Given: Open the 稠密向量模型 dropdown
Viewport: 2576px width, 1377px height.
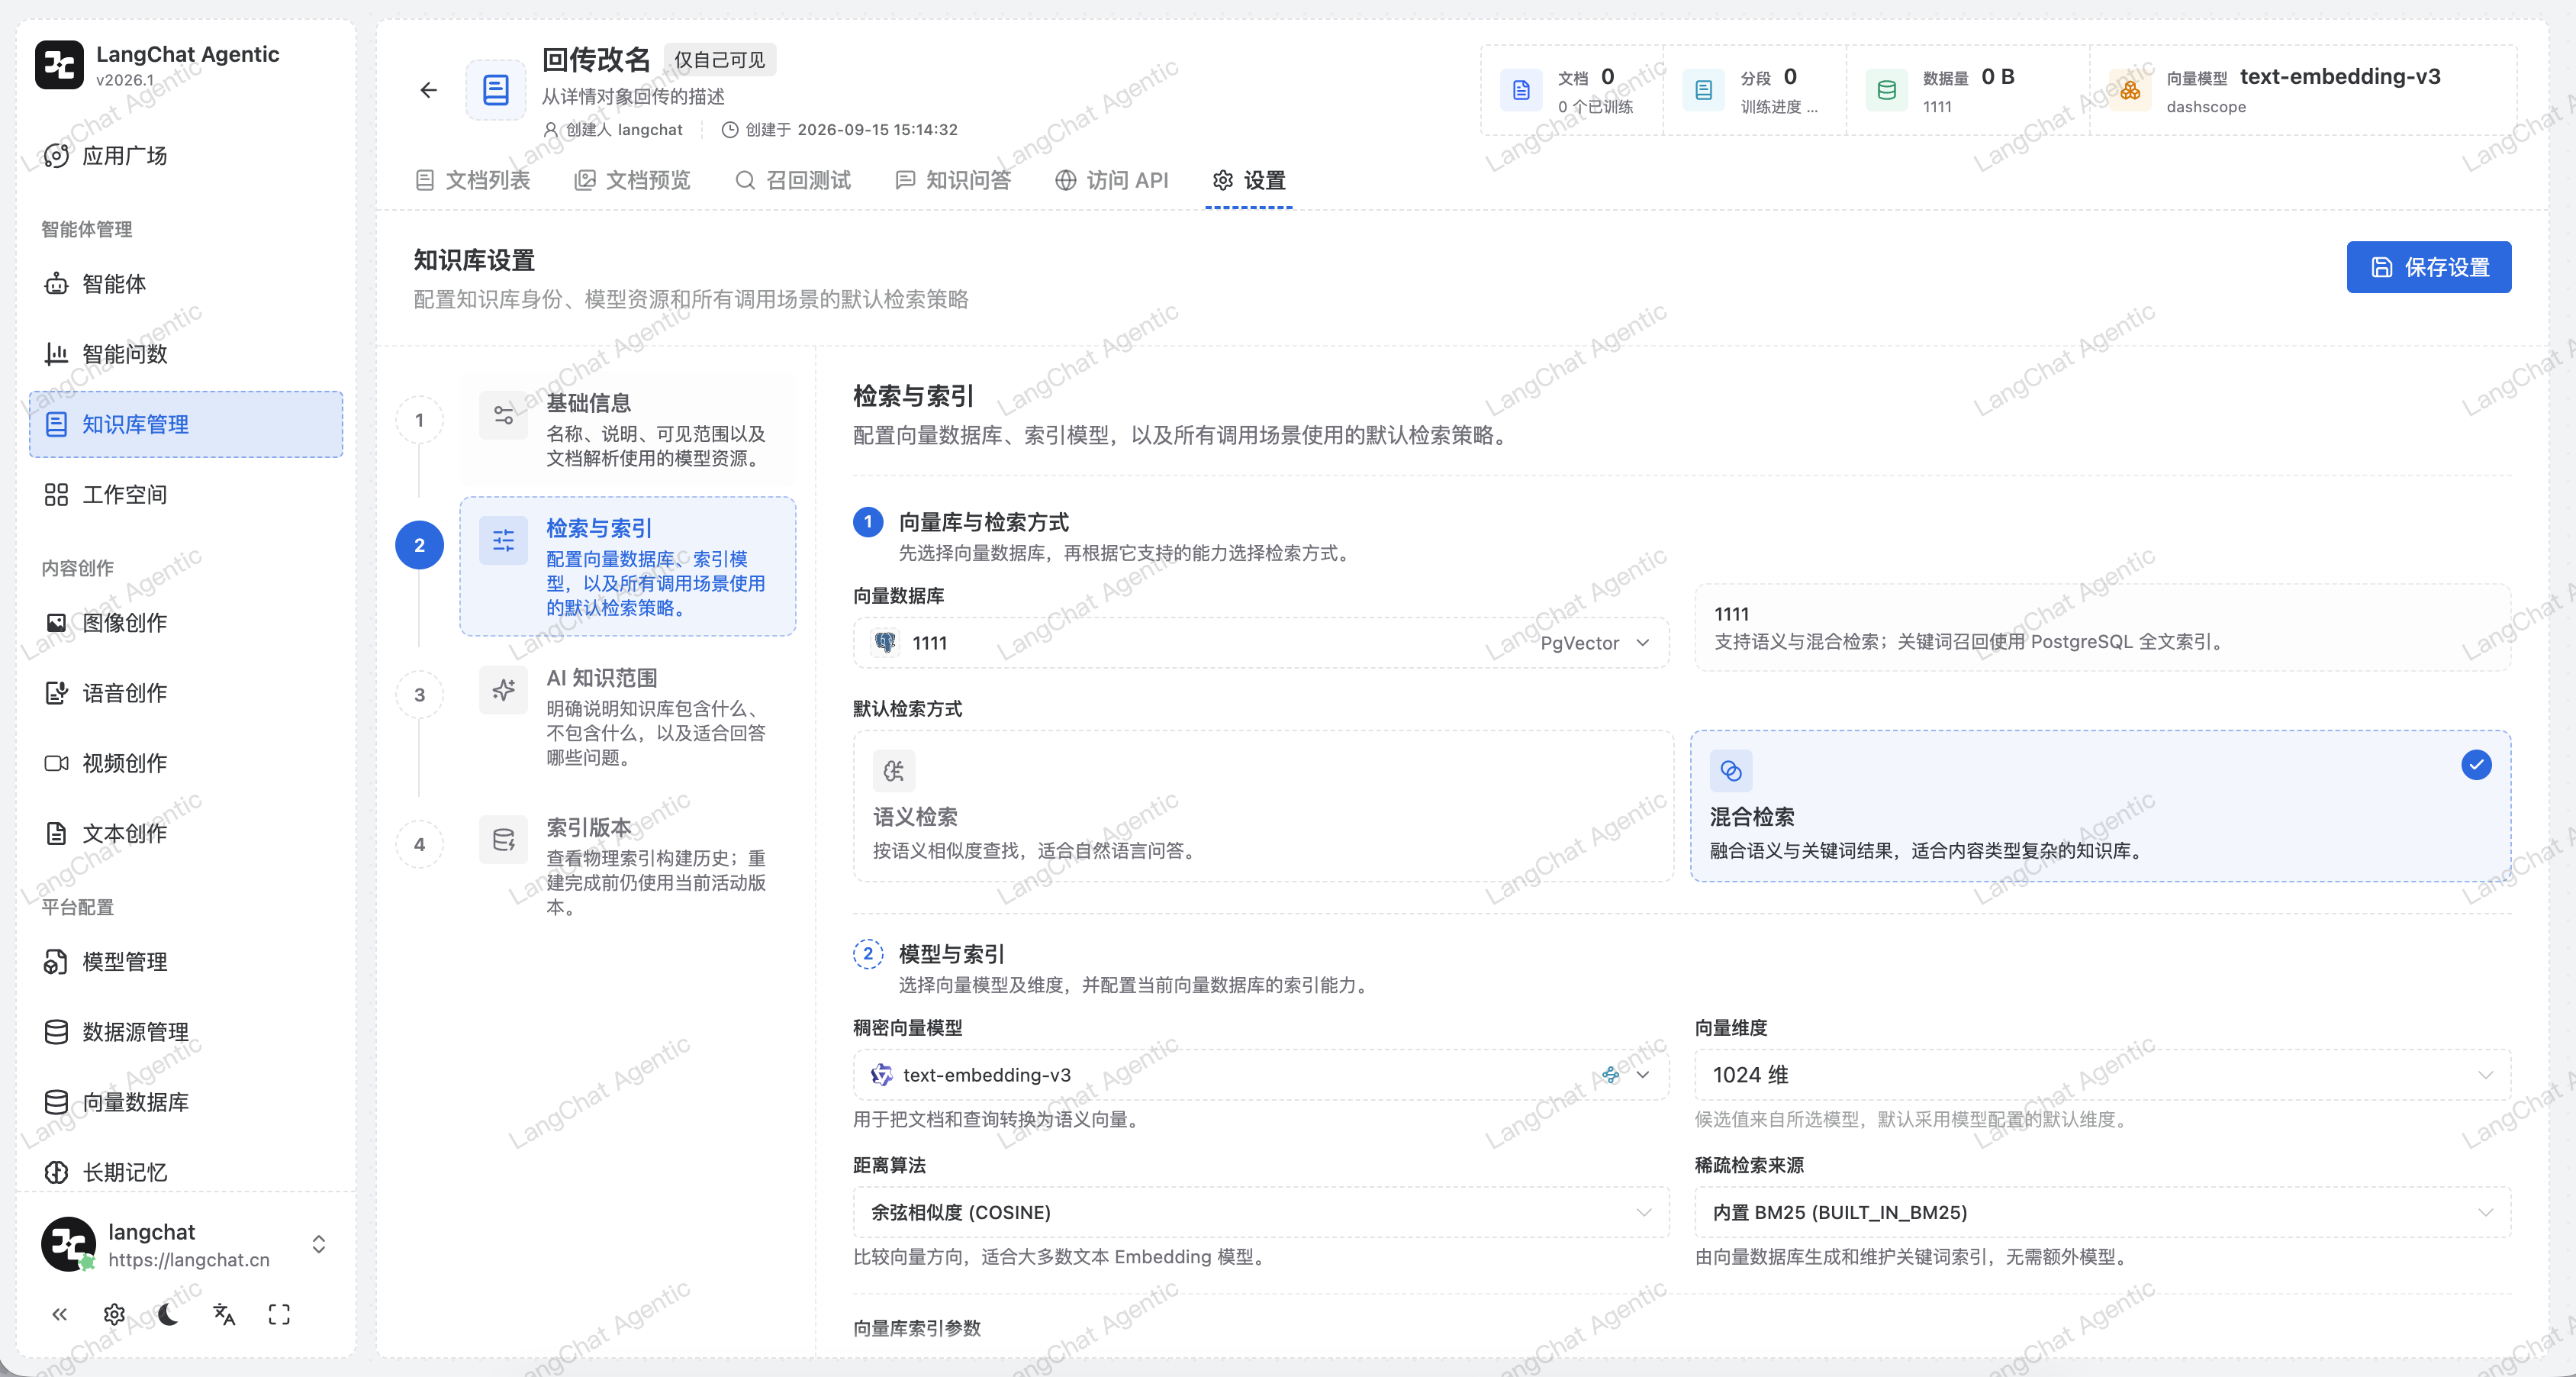Looking at the screenshot, I should (1261, 1075).
